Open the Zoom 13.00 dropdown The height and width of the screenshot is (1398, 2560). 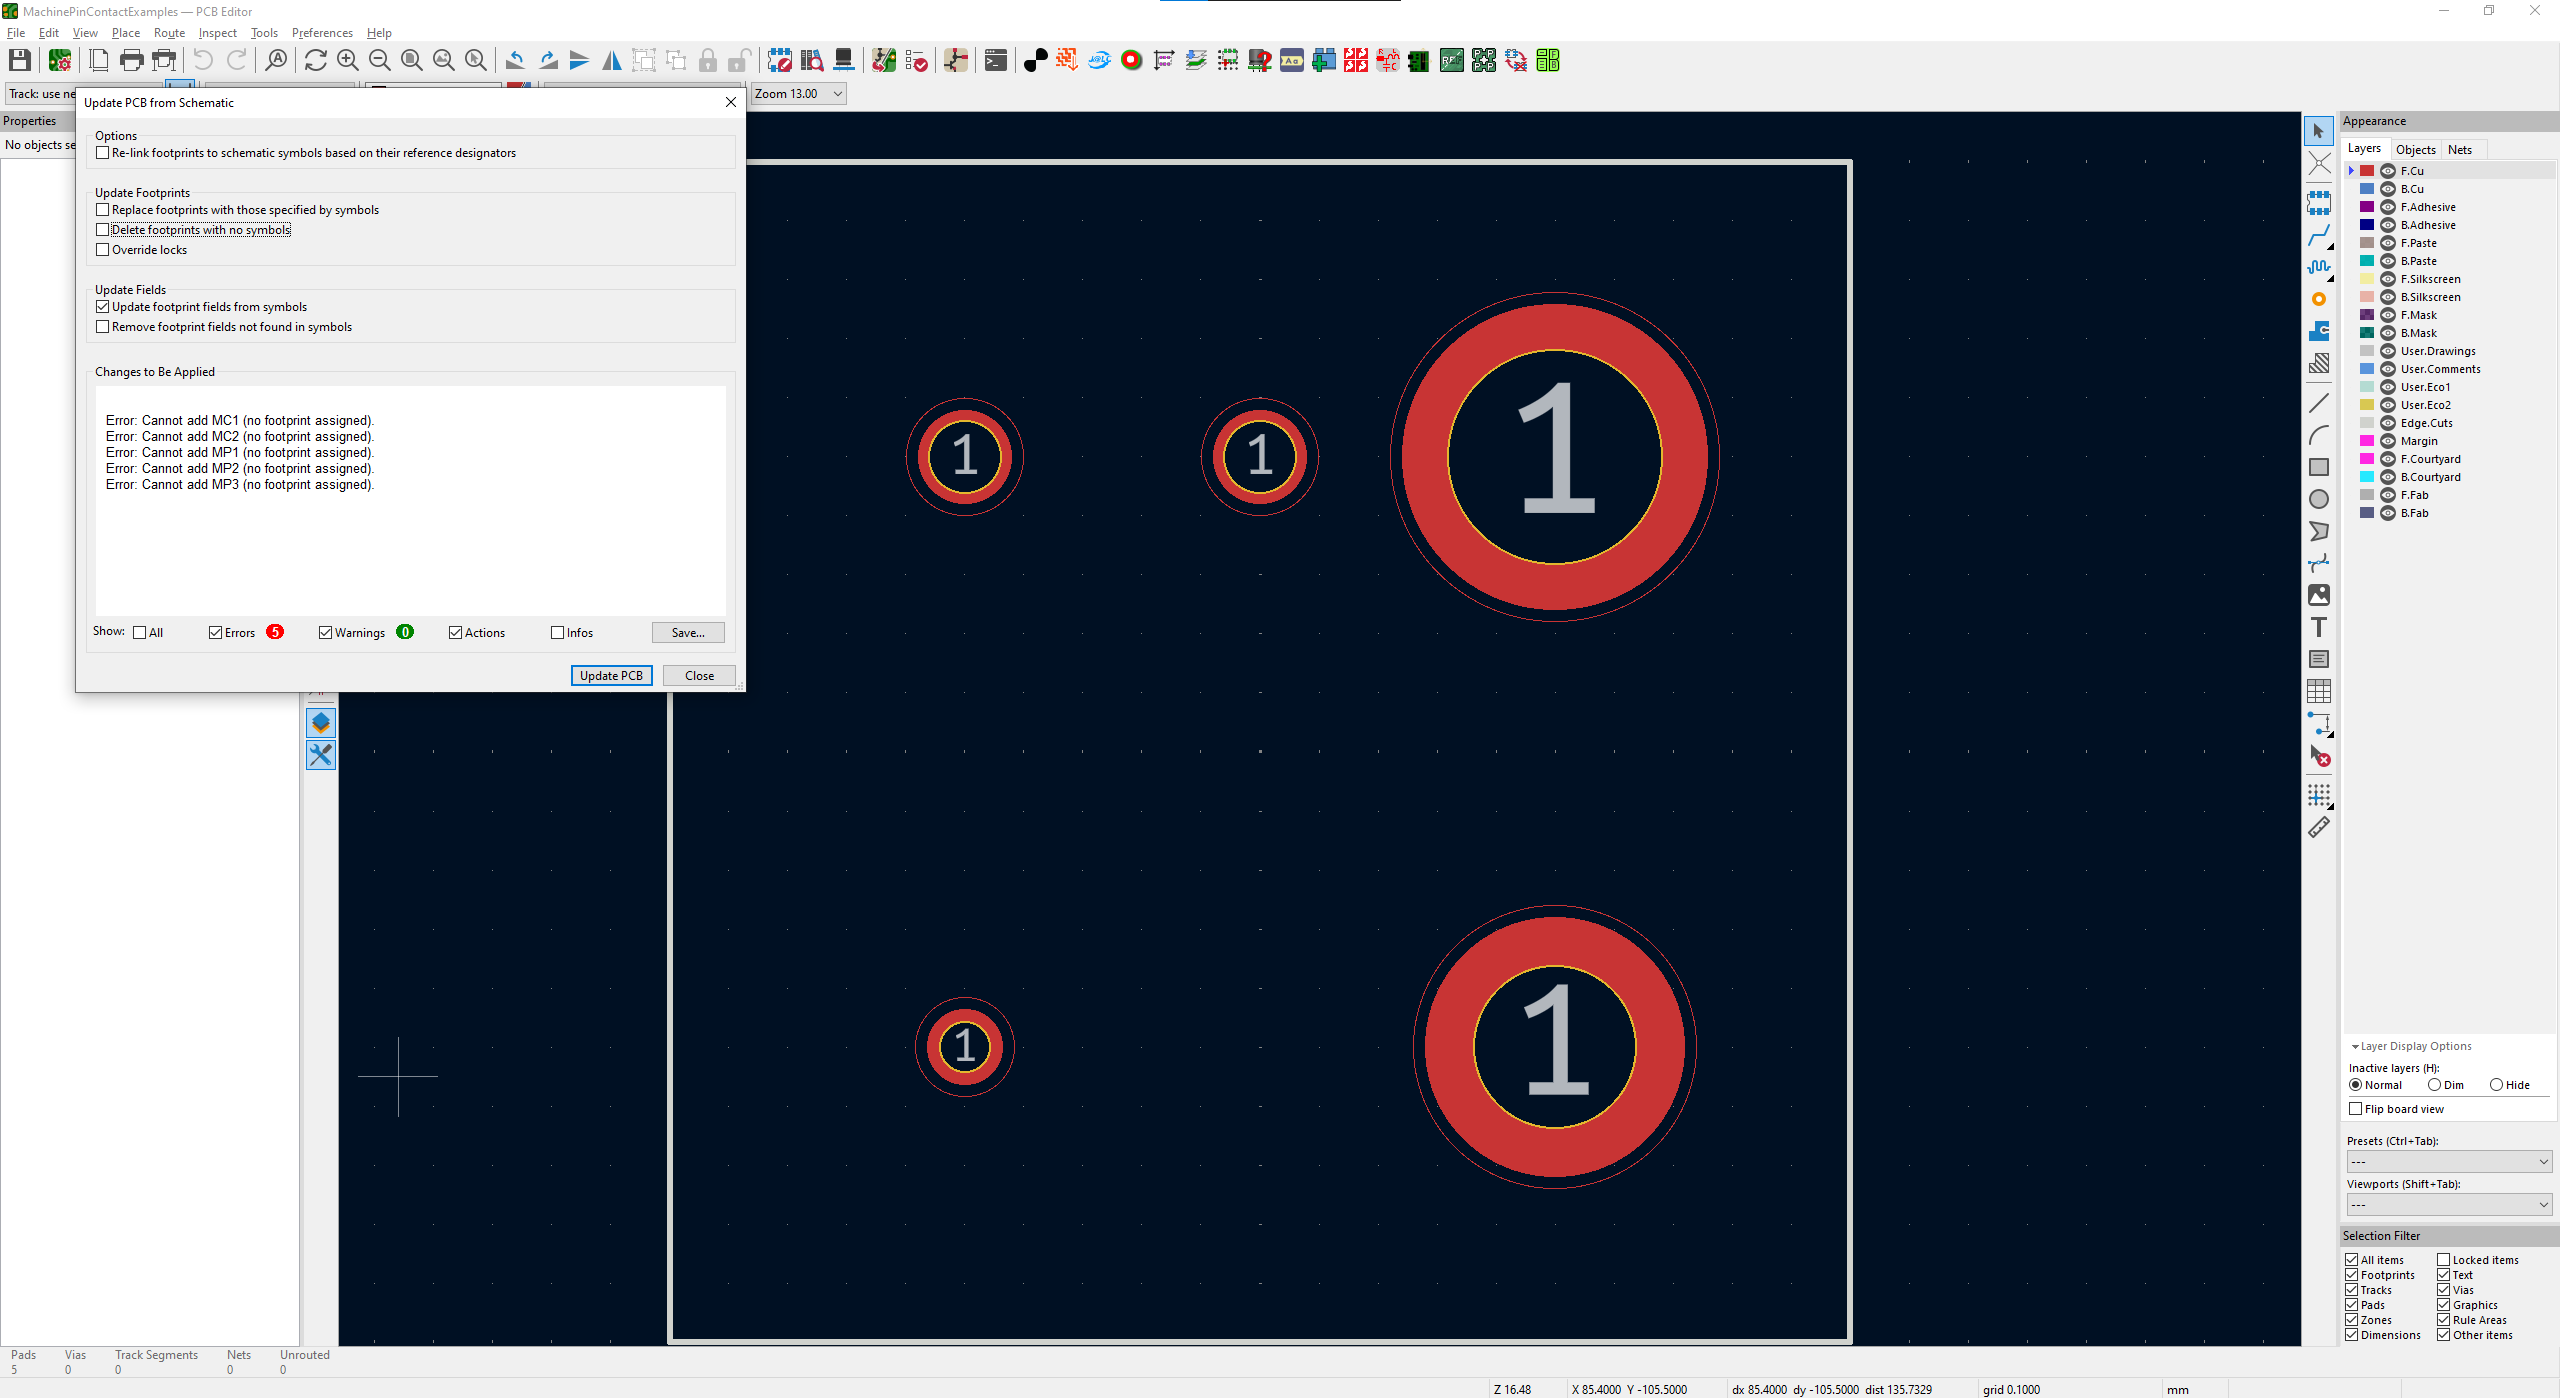pyautogui.click(x=799, y=94)
